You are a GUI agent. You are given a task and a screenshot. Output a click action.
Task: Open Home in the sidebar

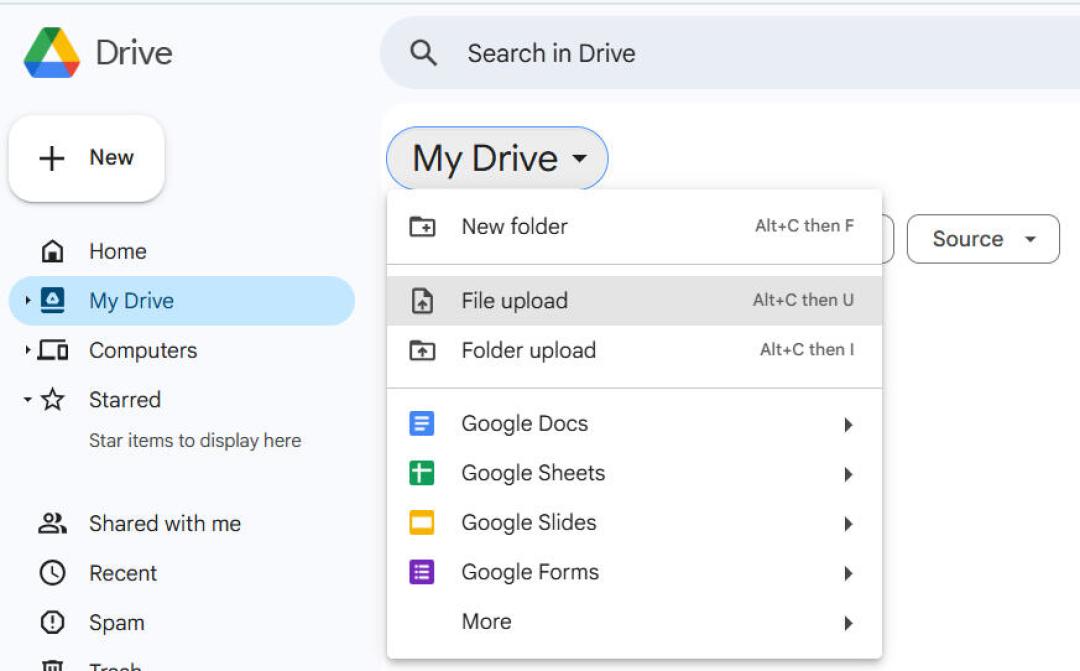pos(182,251)
